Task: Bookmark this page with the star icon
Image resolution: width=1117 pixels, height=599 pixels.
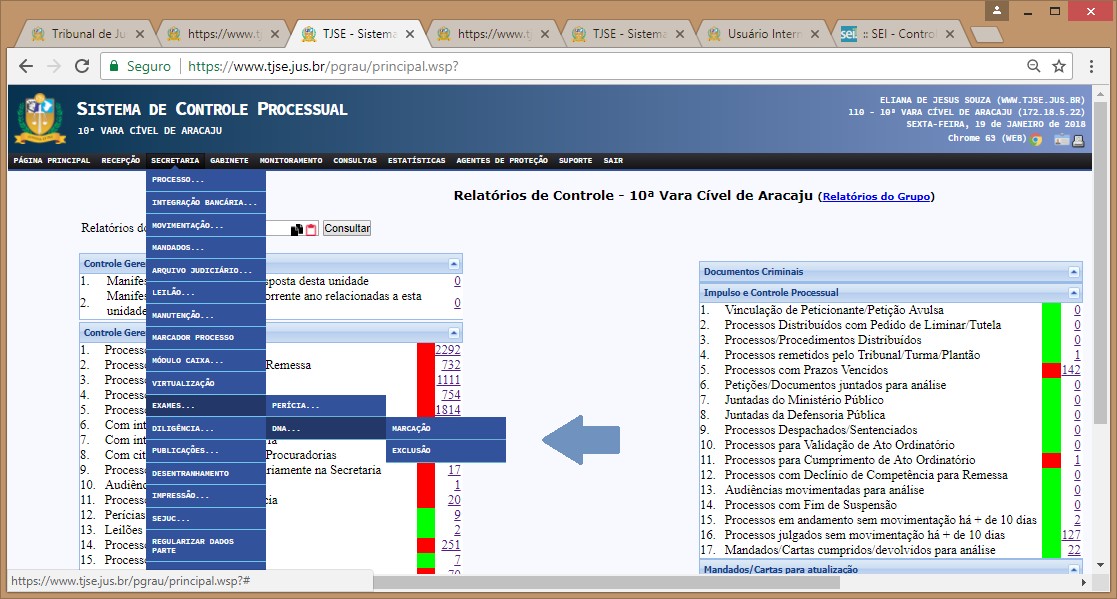Action: tap(1059, 67)
